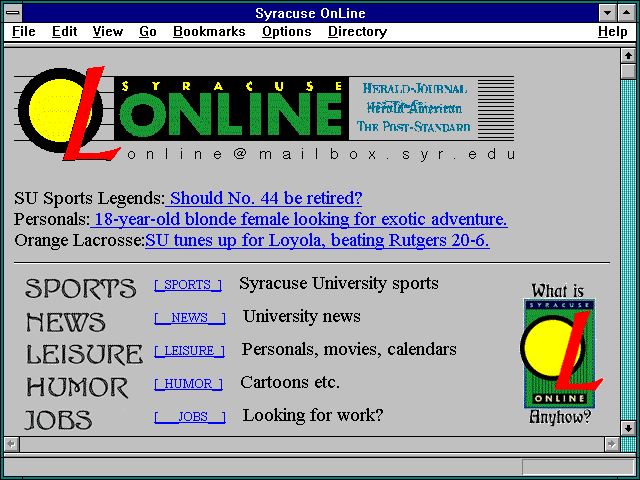Click the vertical scrollbar down arrow
The image size is (640, 480).
tap(628, 428)
